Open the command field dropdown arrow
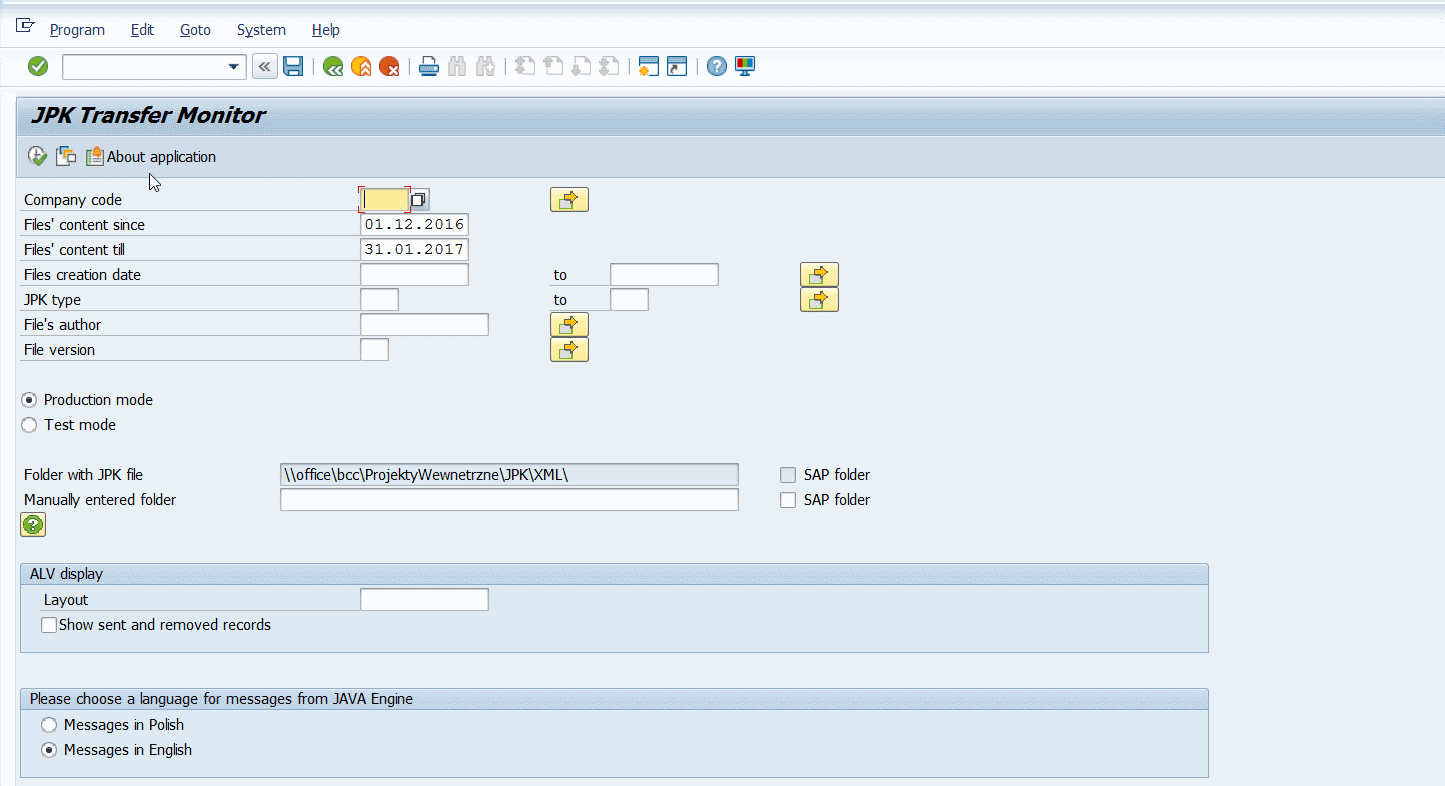1445x786 pixels. (235, 67)
